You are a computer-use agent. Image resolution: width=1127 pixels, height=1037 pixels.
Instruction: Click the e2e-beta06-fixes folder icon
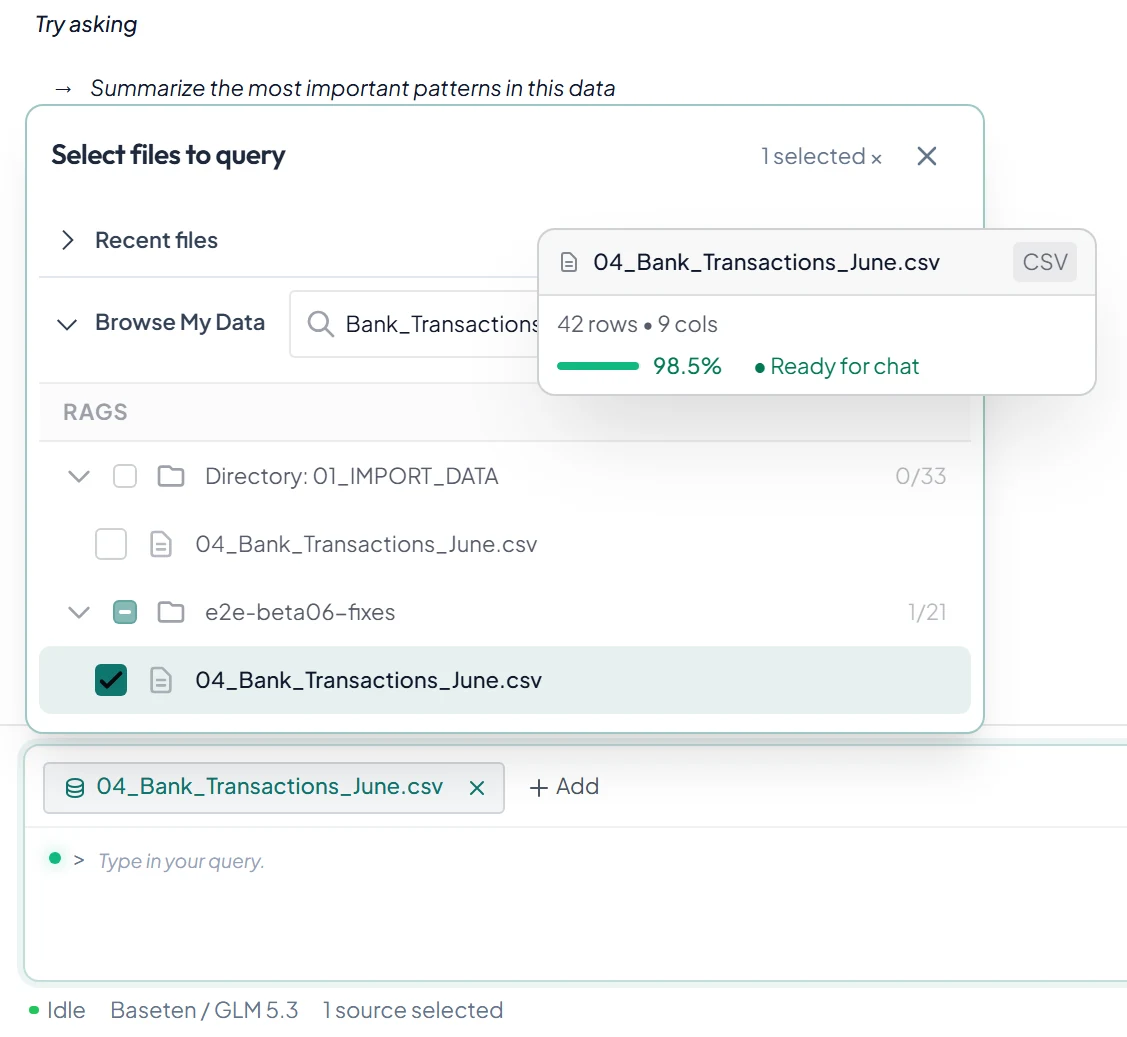point(171,612)
